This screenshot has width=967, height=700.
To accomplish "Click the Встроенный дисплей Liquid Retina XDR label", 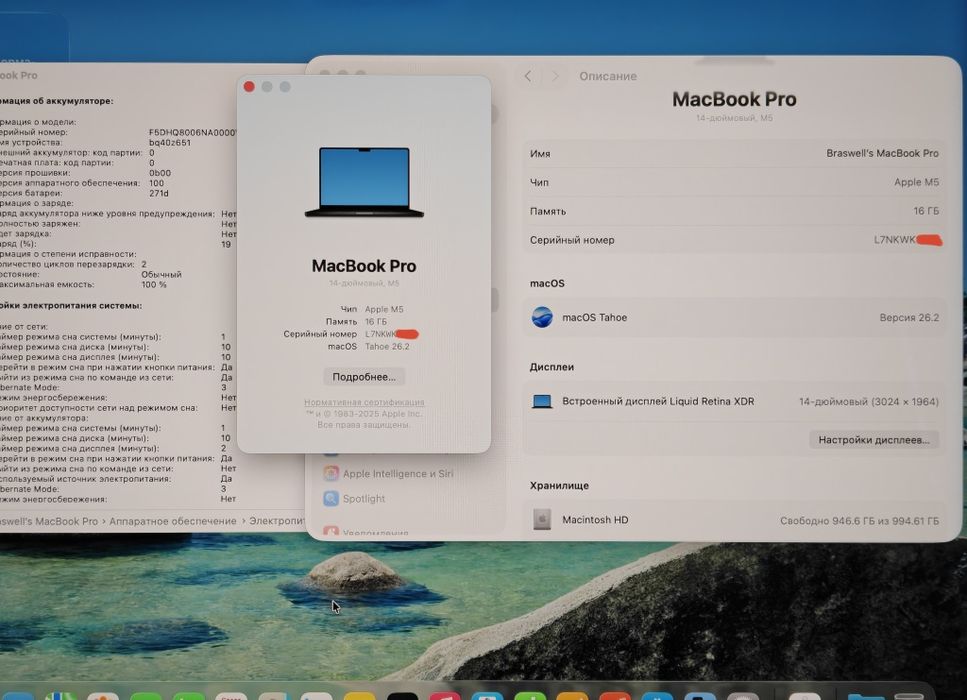I will tap(658, 401).
